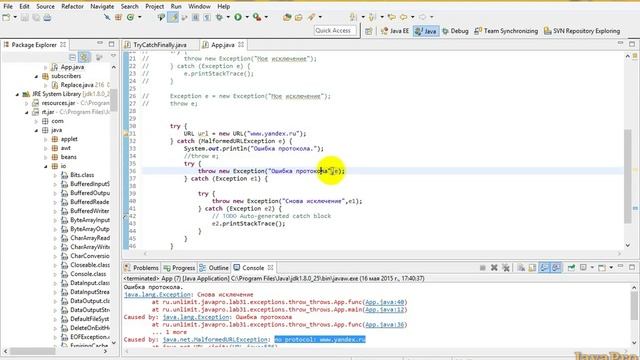Viewport: 640px width, 360px height.
Task: Click the Pin Console icon
Action: (571, 268)
